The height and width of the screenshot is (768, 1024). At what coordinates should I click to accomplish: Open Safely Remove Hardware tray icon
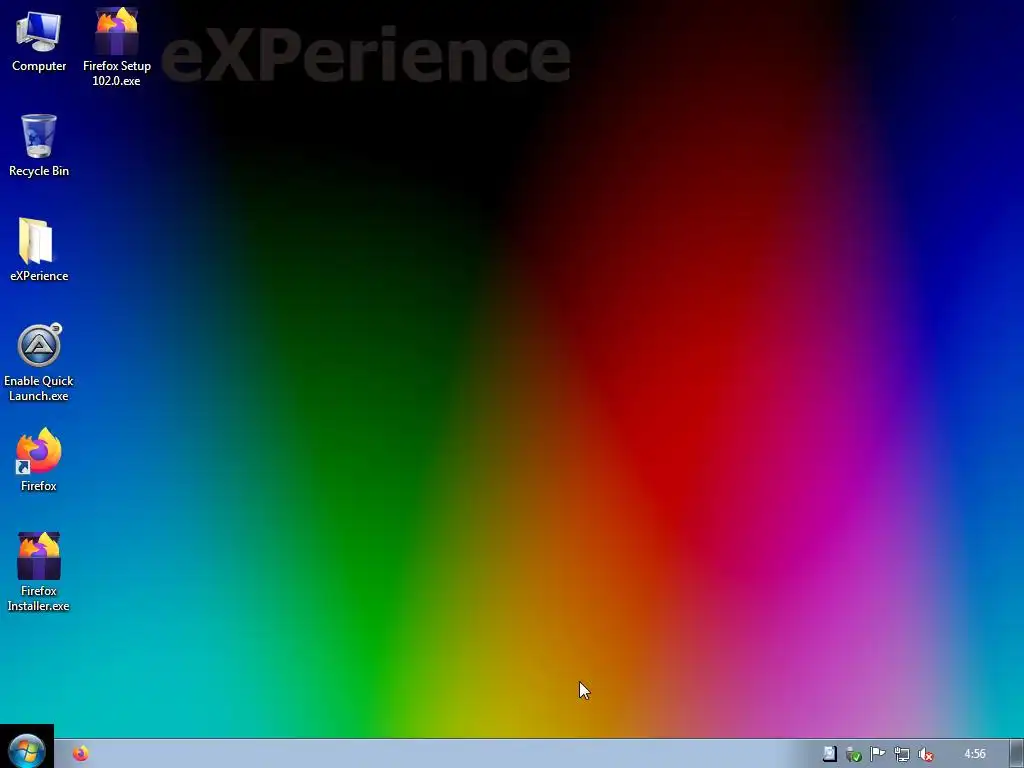tap(853, 754)
